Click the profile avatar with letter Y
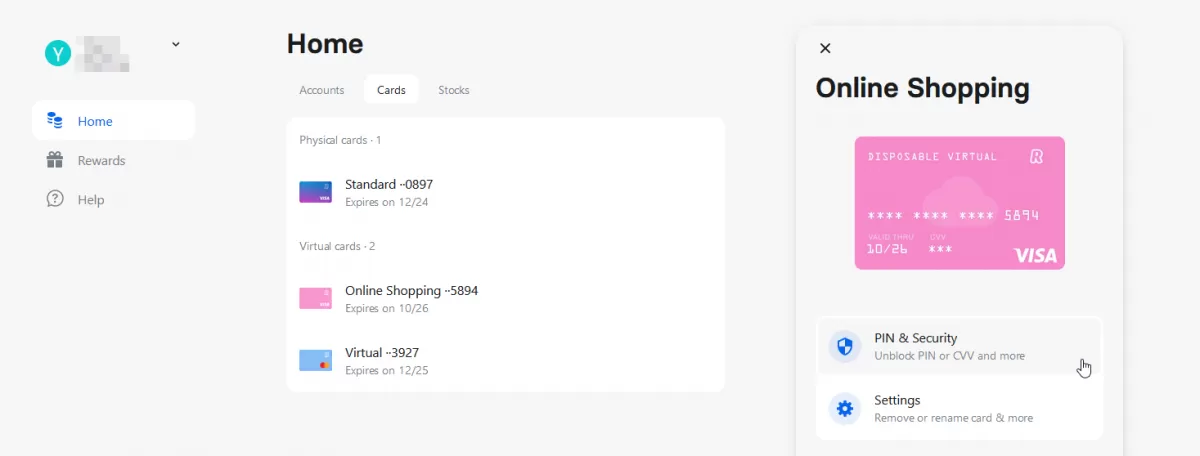 58,54
